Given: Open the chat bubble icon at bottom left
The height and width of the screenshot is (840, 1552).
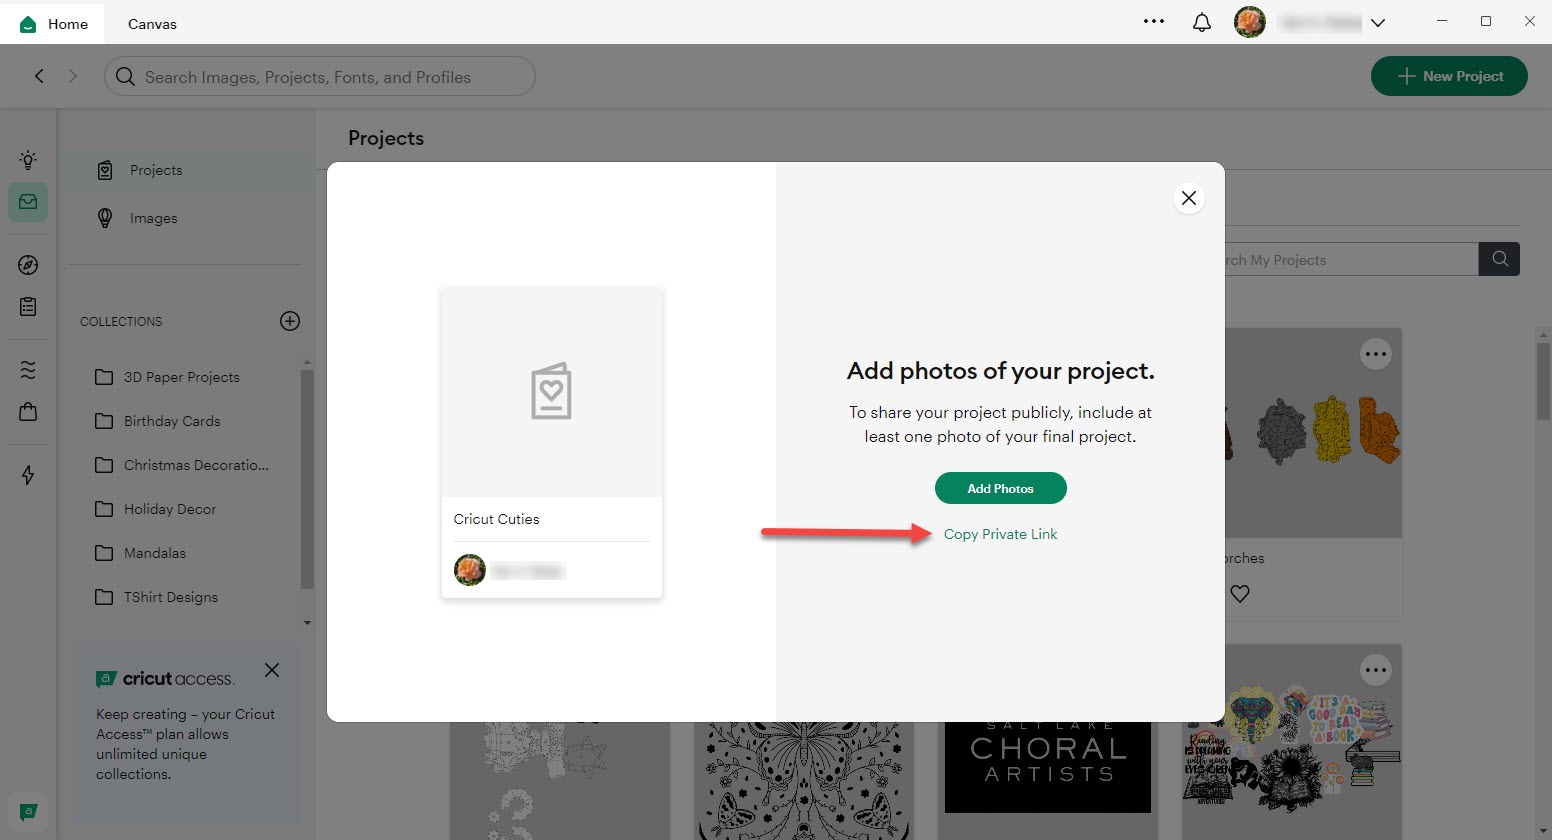Looking at the screenshot, I should point(28,812).
